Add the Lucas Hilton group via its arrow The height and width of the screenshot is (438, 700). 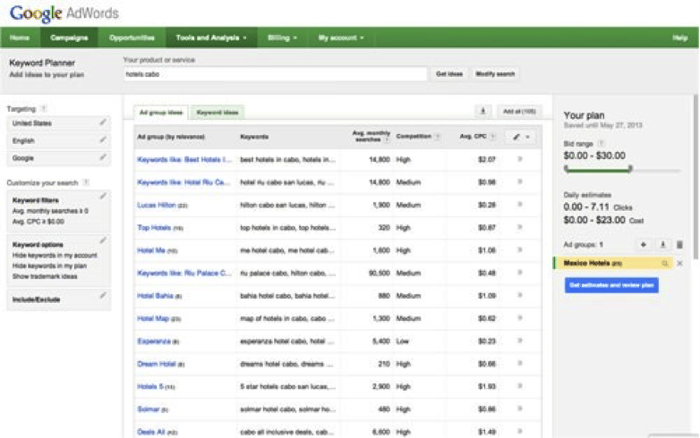point(520,204)
